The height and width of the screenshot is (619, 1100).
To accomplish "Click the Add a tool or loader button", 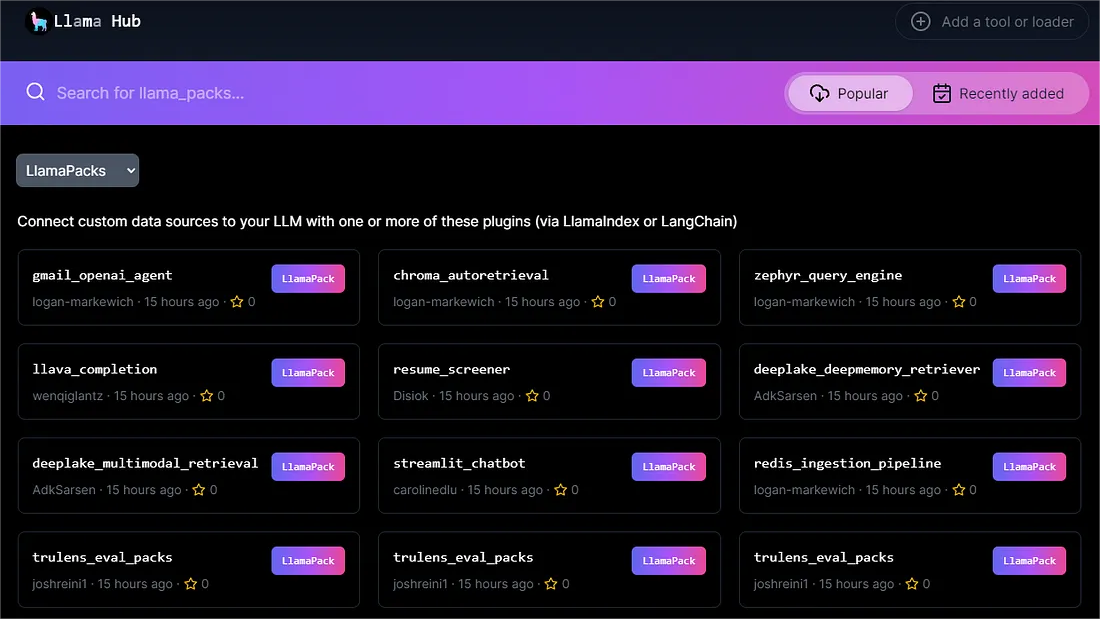I will [991, 22].
